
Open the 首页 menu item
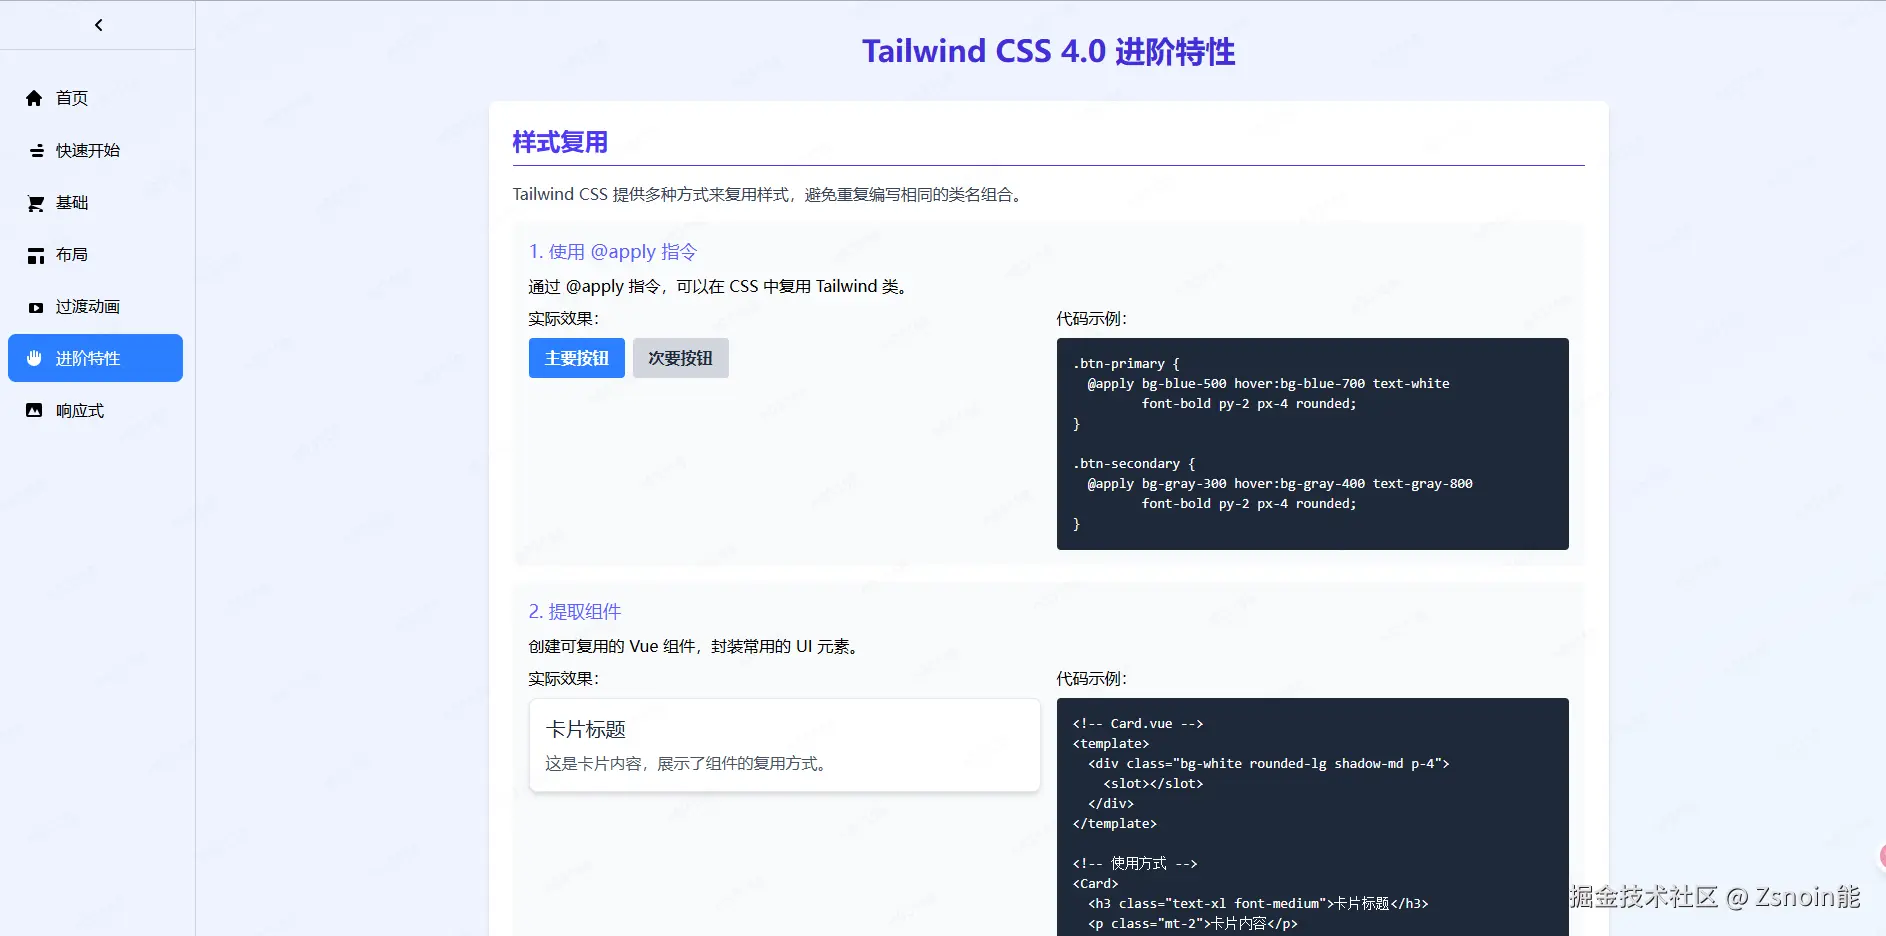coord(95,98)
